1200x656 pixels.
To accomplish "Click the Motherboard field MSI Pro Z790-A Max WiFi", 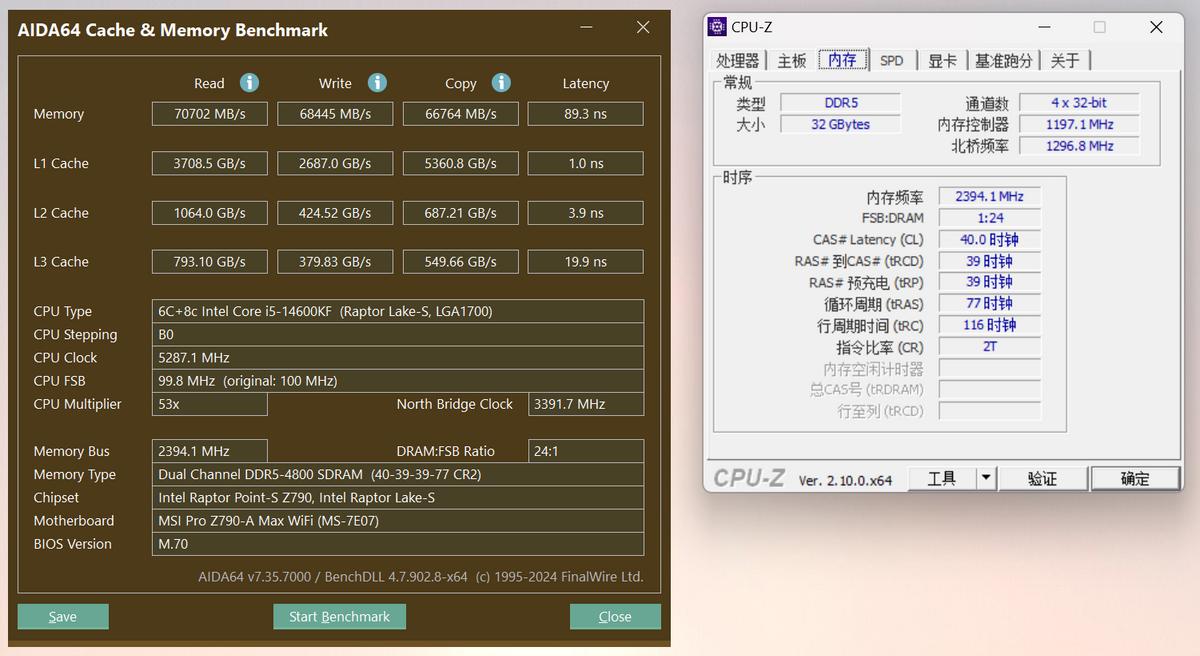I will 398,521.
